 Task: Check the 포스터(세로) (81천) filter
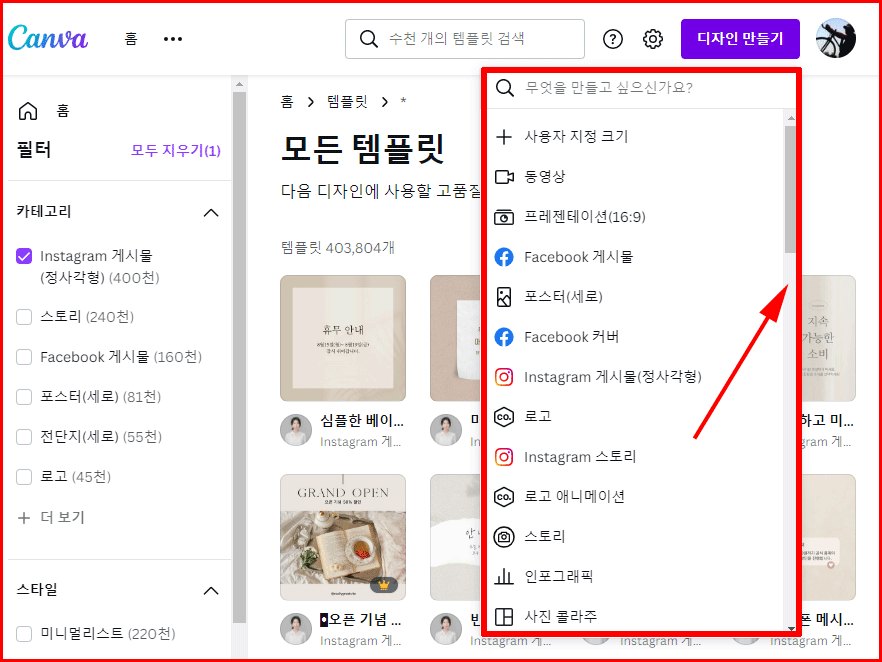click(24, 397)
